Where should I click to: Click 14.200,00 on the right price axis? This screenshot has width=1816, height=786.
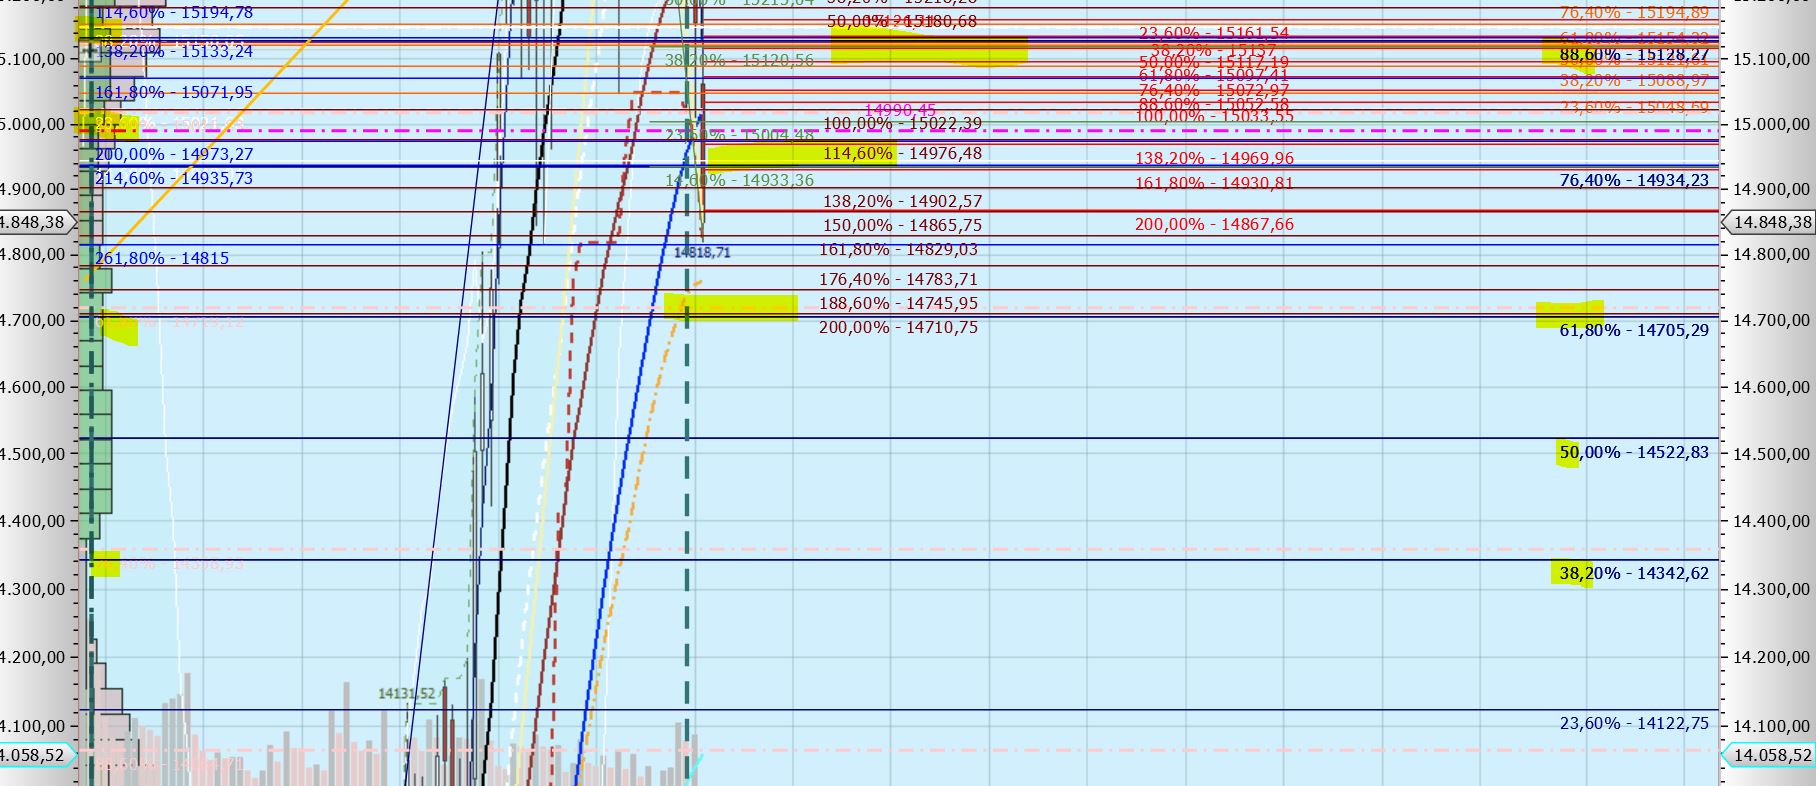coord(1771,657)
